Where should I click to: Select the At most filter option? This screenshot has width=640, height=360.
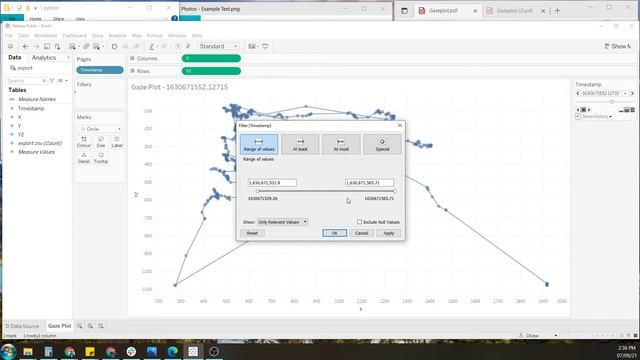341,144
